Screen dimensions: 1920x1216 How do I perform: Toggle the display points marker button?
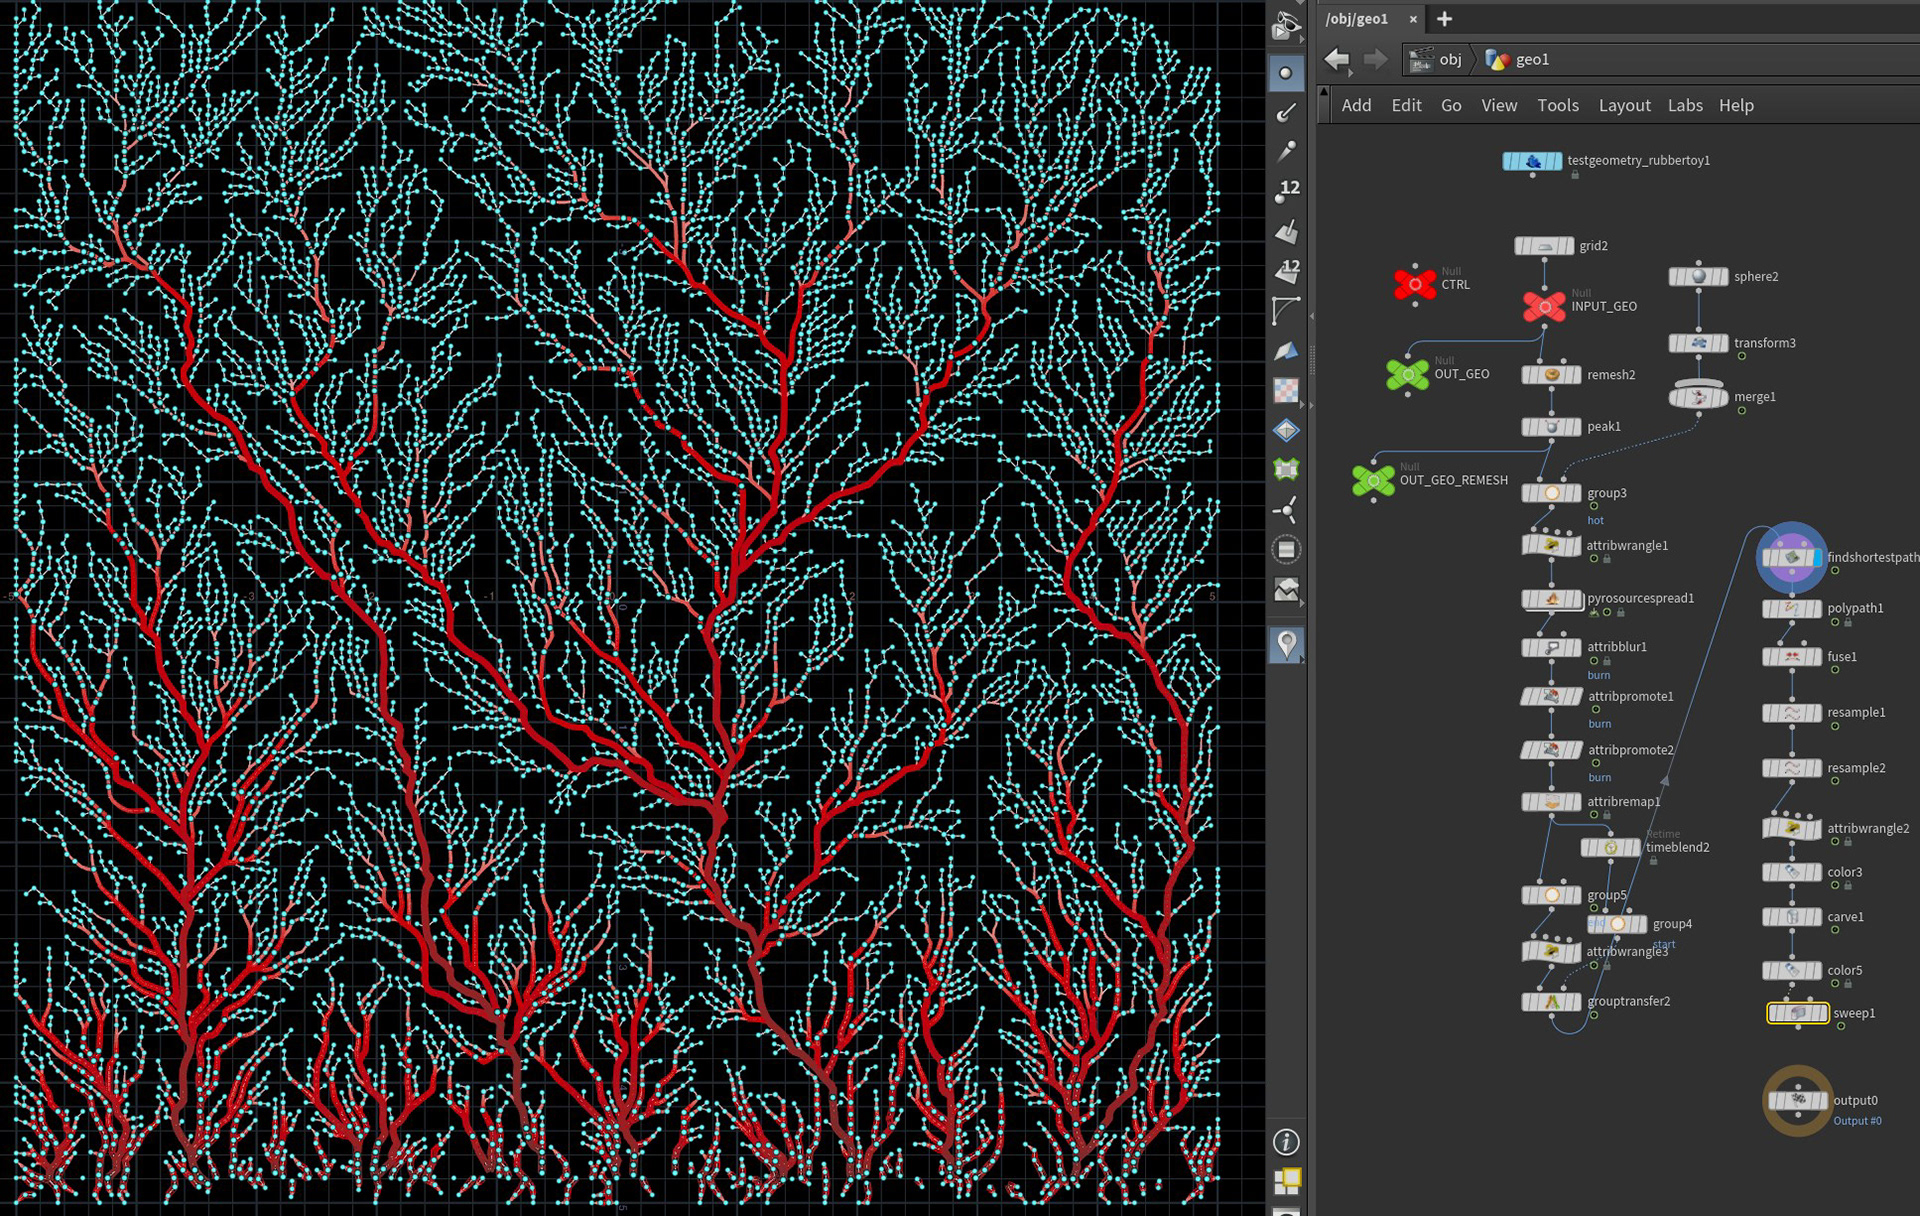coord(1286,73)
